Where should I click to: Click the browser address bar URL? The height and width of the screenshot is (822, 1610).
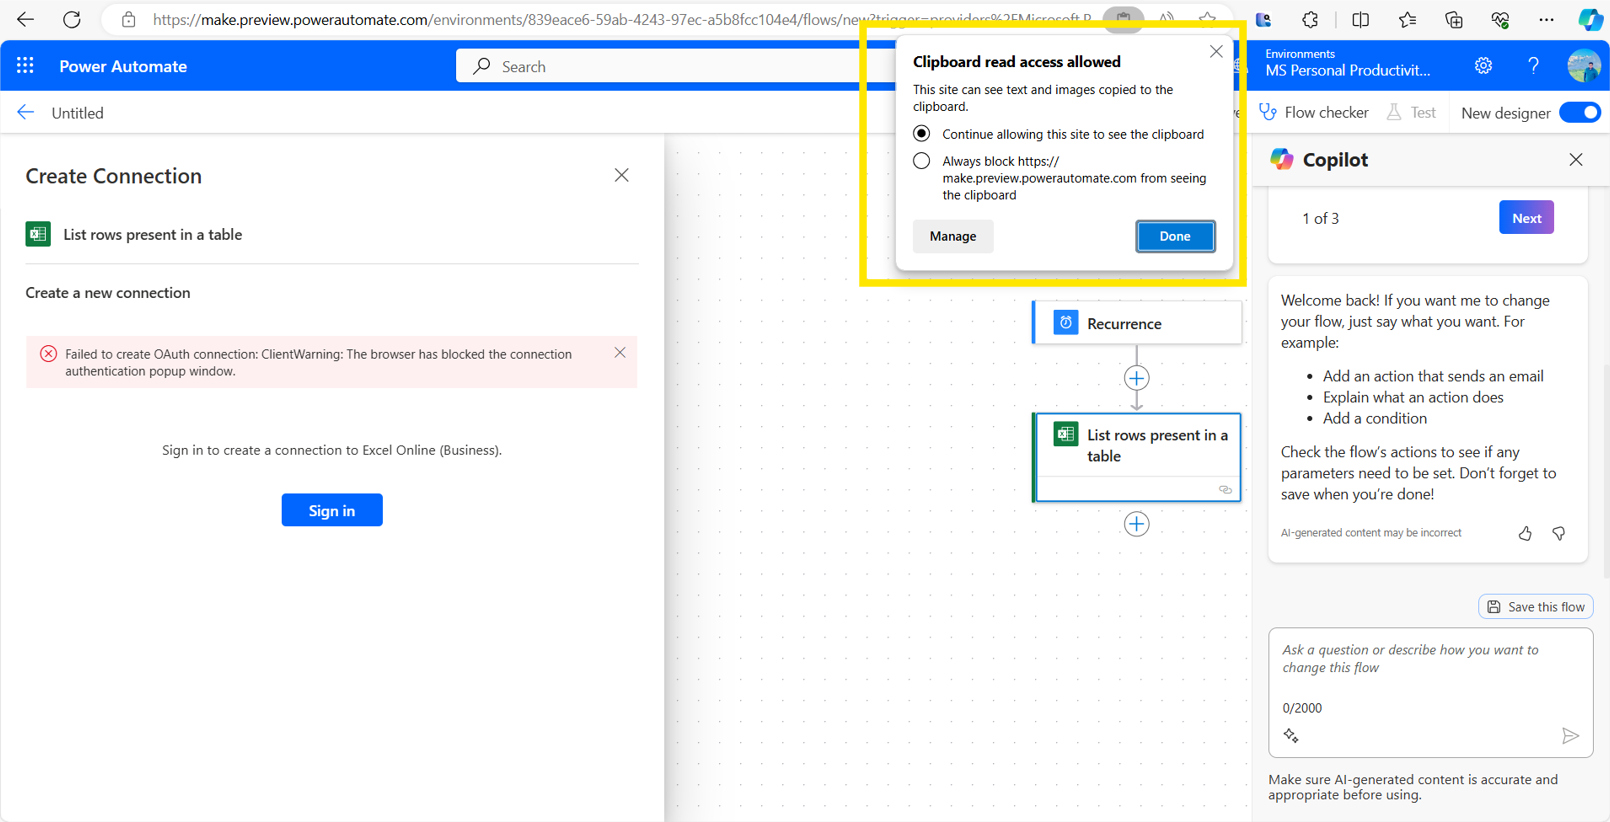621,19
